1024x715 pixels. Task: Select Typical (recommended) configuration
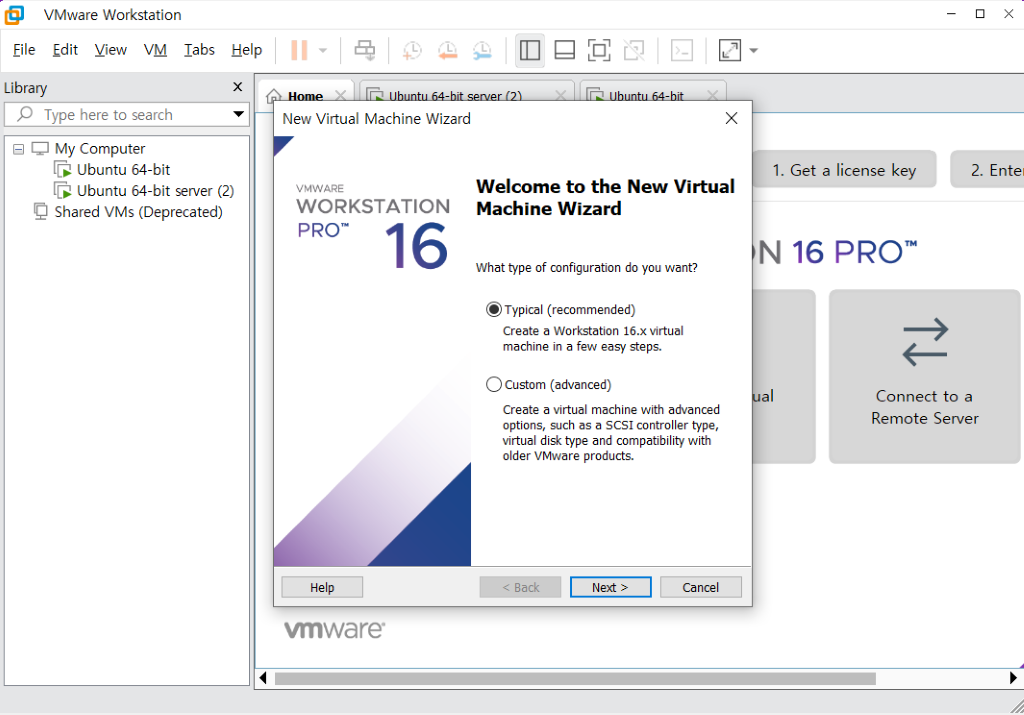[x=494, y=310]
